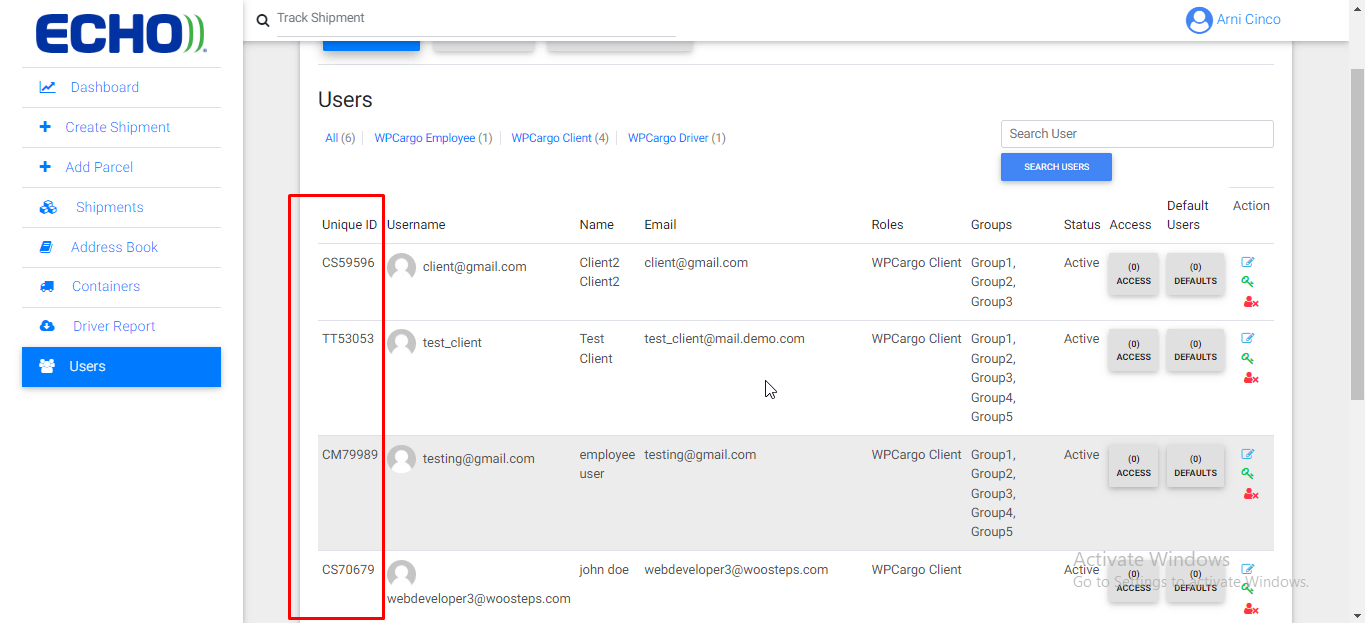Click the Access button for client@gmail.com

1133,274
